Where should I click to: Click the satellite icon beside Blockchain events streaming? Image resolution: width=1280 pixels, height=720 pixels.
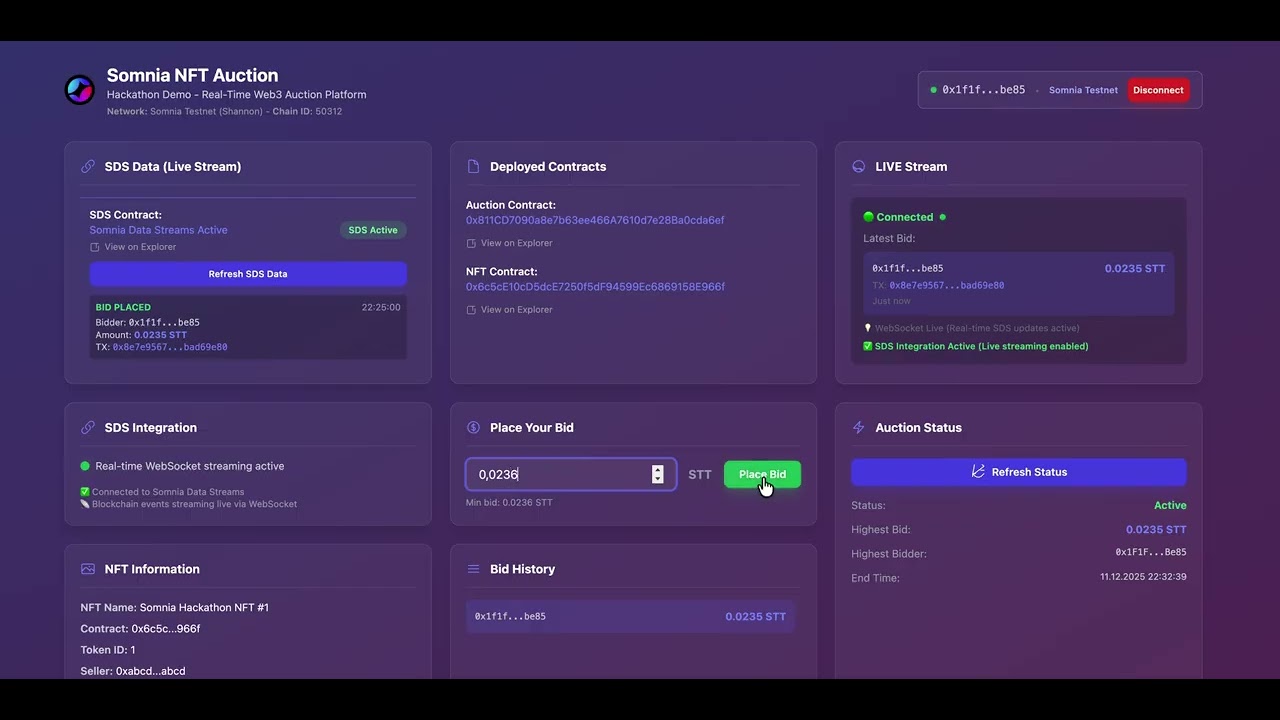[x=85, y=504]
